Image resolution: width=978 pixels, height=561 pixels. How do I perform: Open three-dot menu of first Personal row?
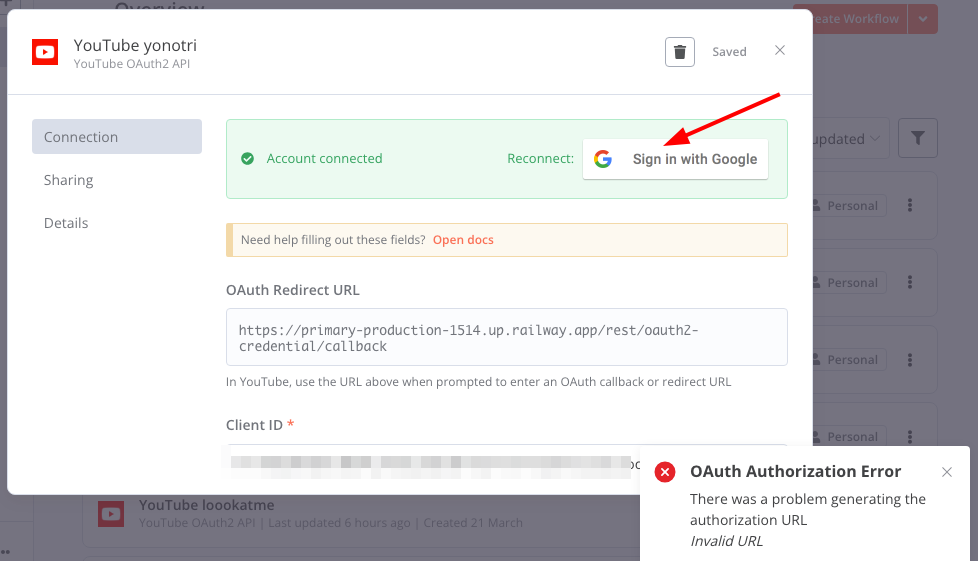click(910, 205)
